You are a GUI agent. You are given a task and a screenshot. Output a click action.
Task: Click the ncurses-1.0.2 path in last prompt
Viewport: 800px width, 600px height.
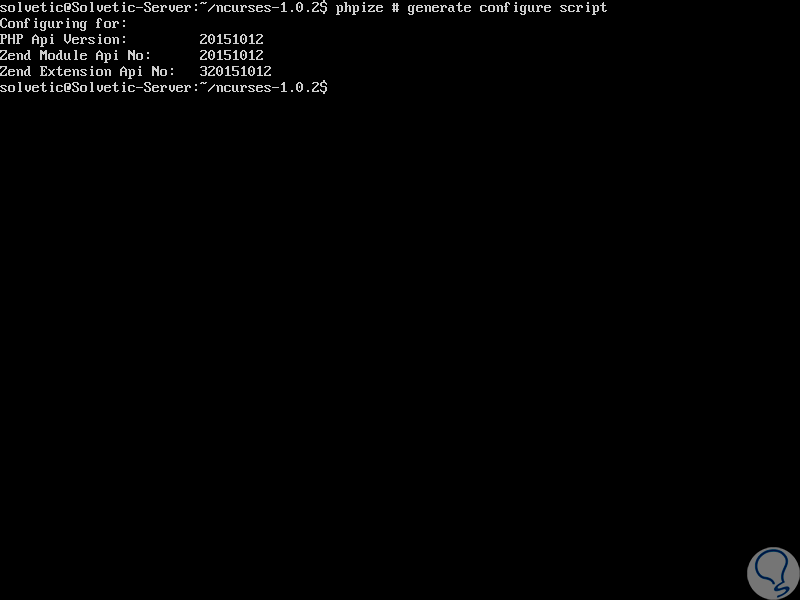267,87
